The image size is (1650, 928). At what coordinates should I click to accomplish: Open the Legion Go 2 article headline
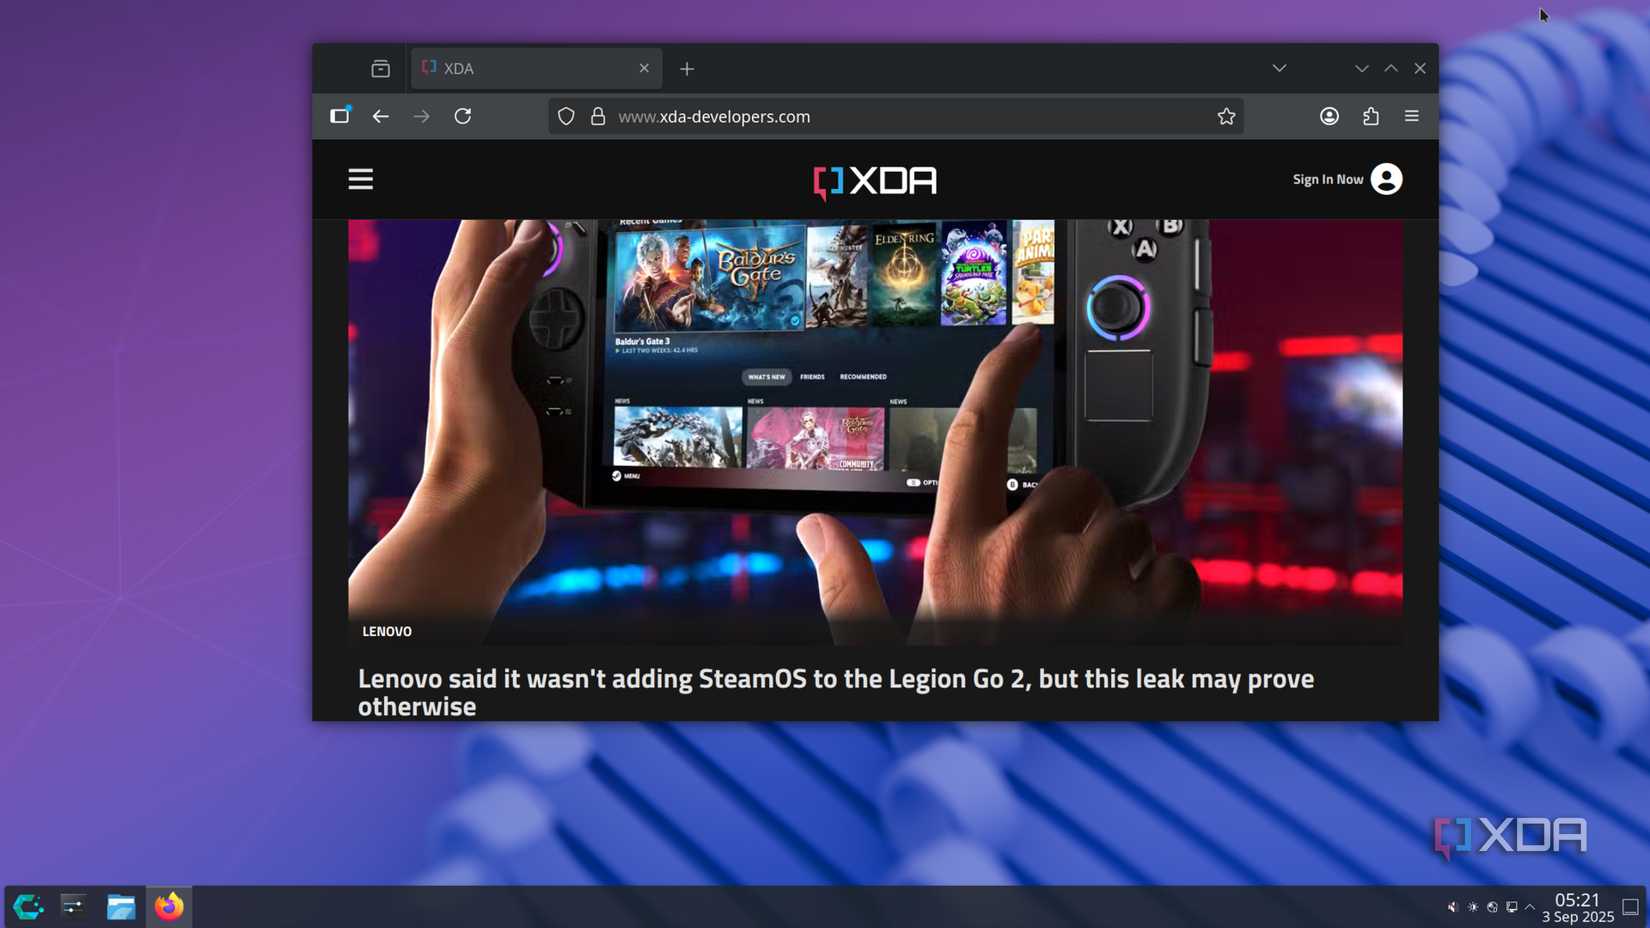click(835, 691)
